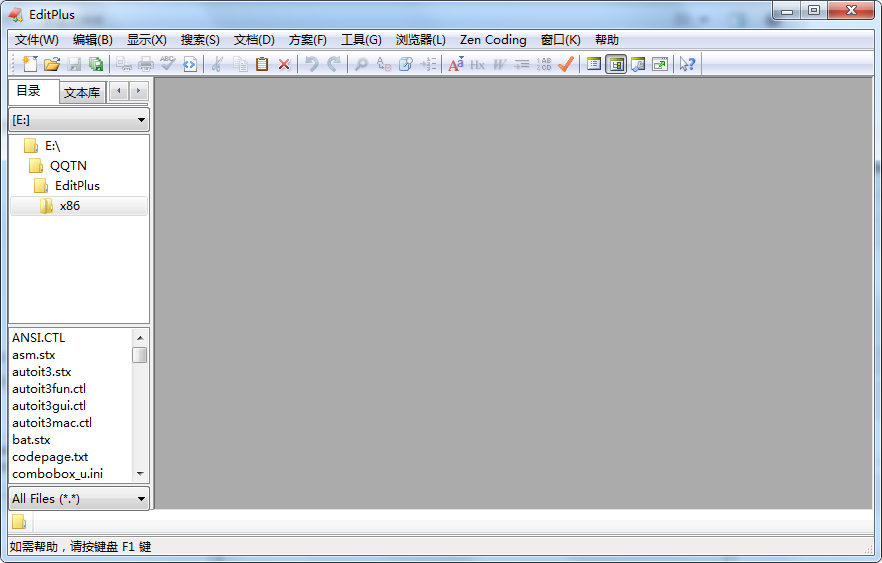Open the 搜索(S) menu

[200, 40]
